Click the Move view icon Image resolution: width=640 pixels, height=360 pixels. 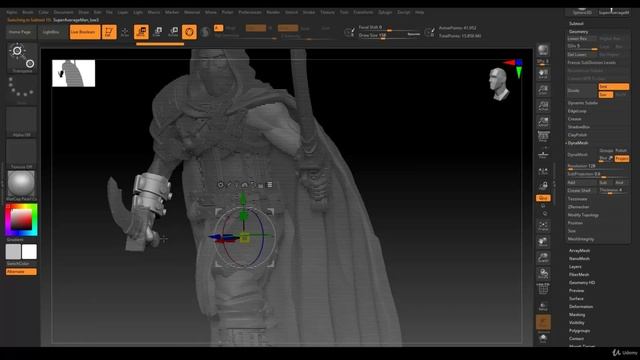pos(543,242)
